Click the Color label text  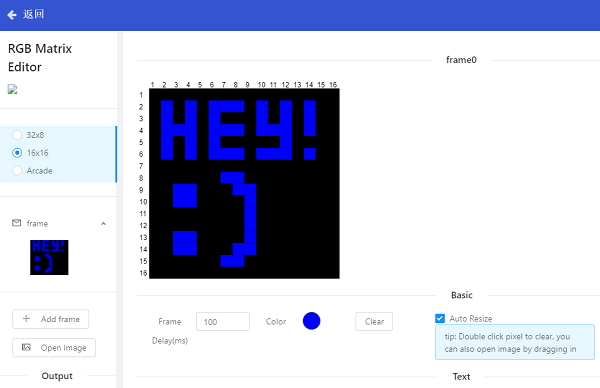(276, 321)
